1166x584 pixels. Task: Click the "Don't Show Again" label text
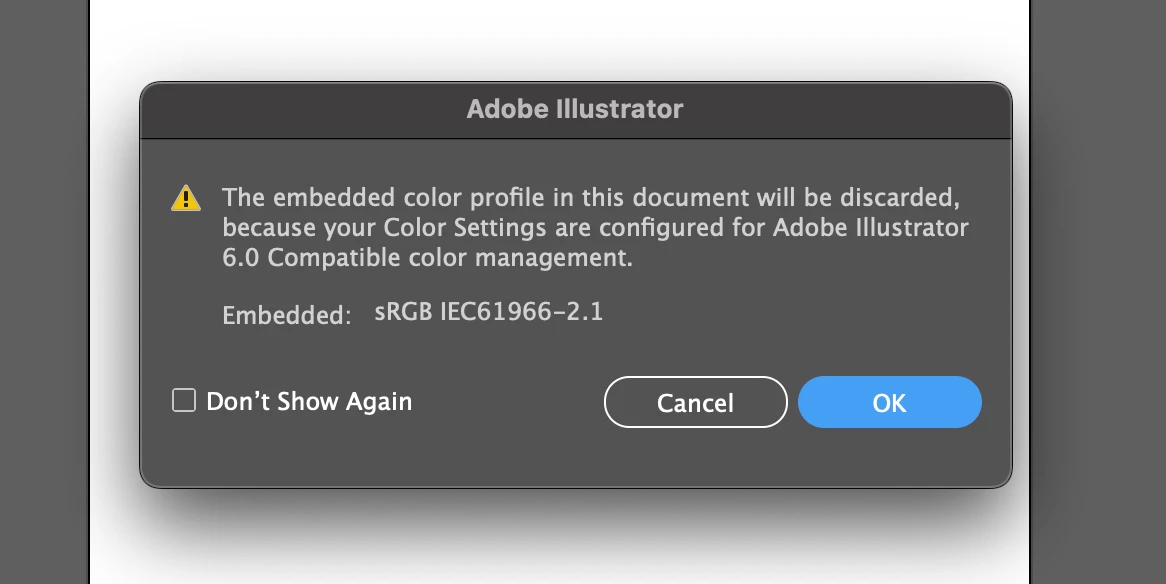click(x=309, y=402)
